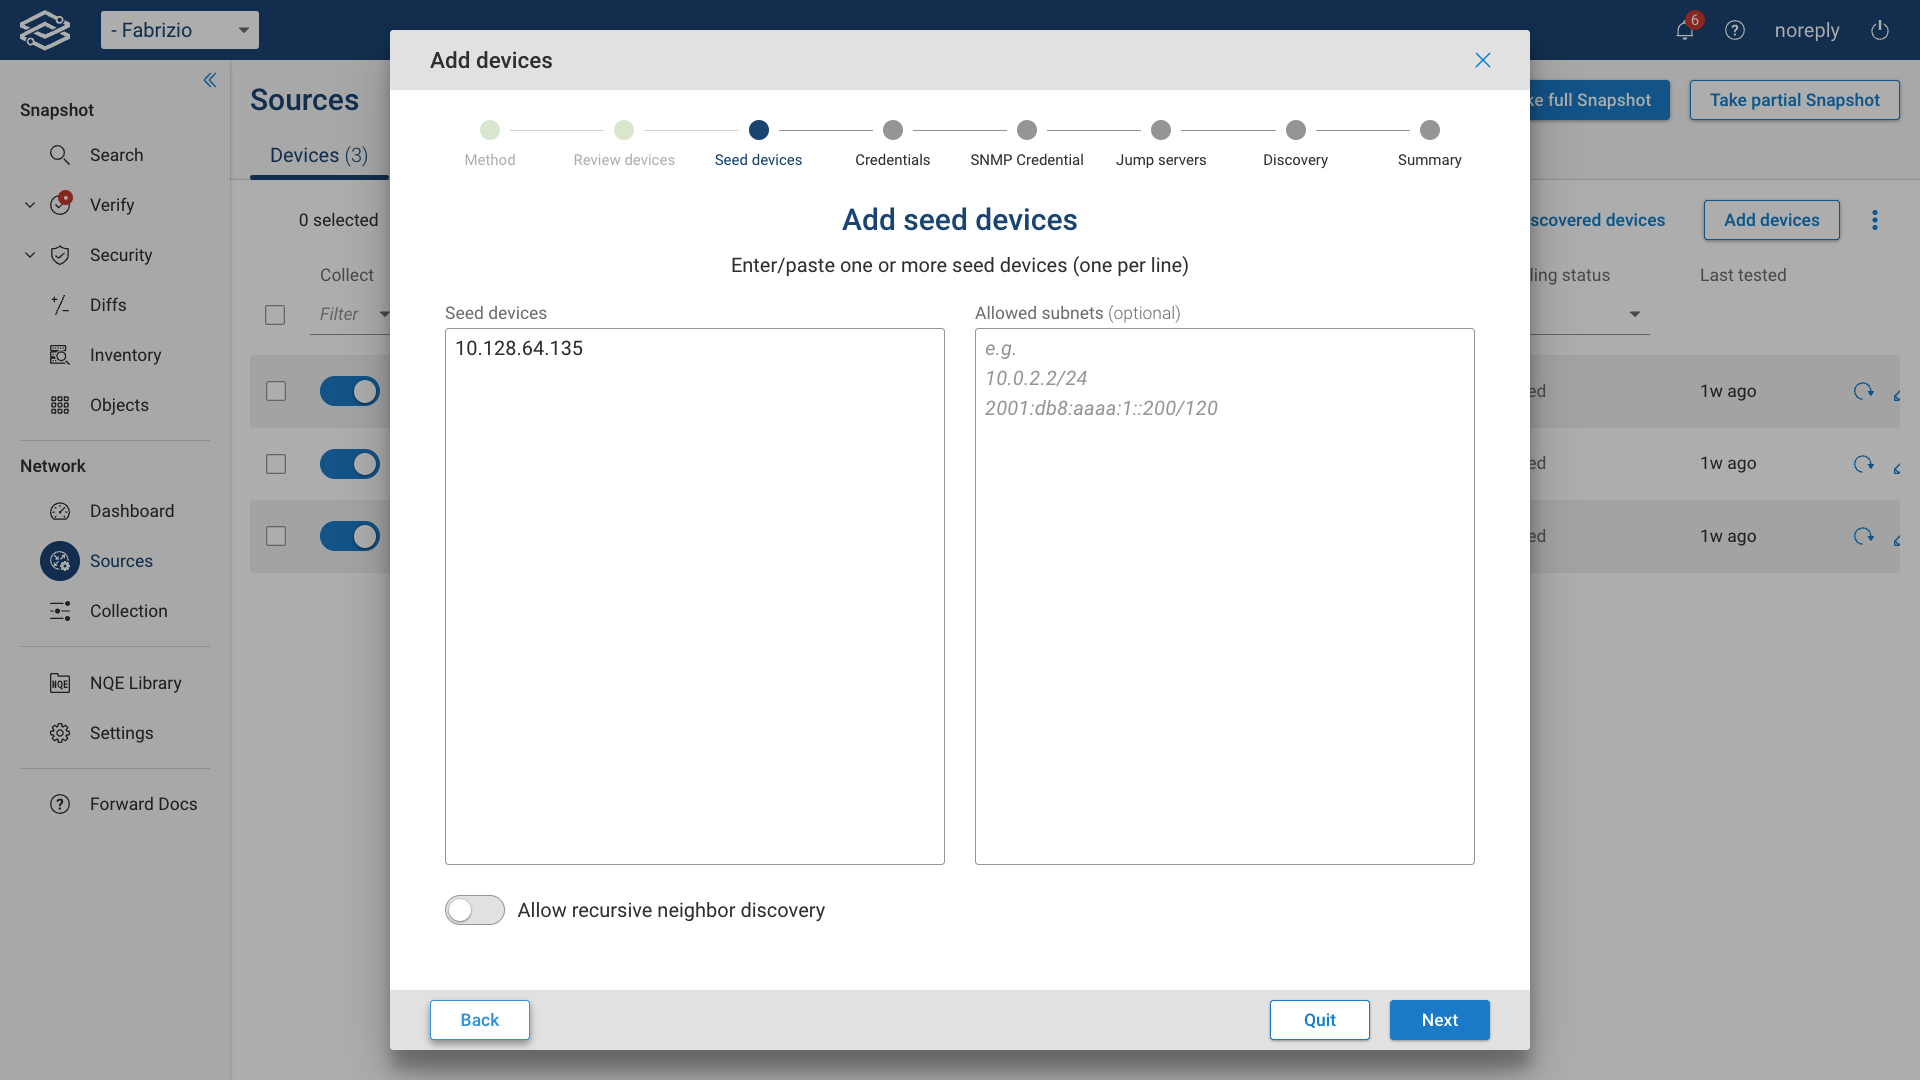Click Take partial Snapshot

pyautogui.click(x=1793, y=100)
